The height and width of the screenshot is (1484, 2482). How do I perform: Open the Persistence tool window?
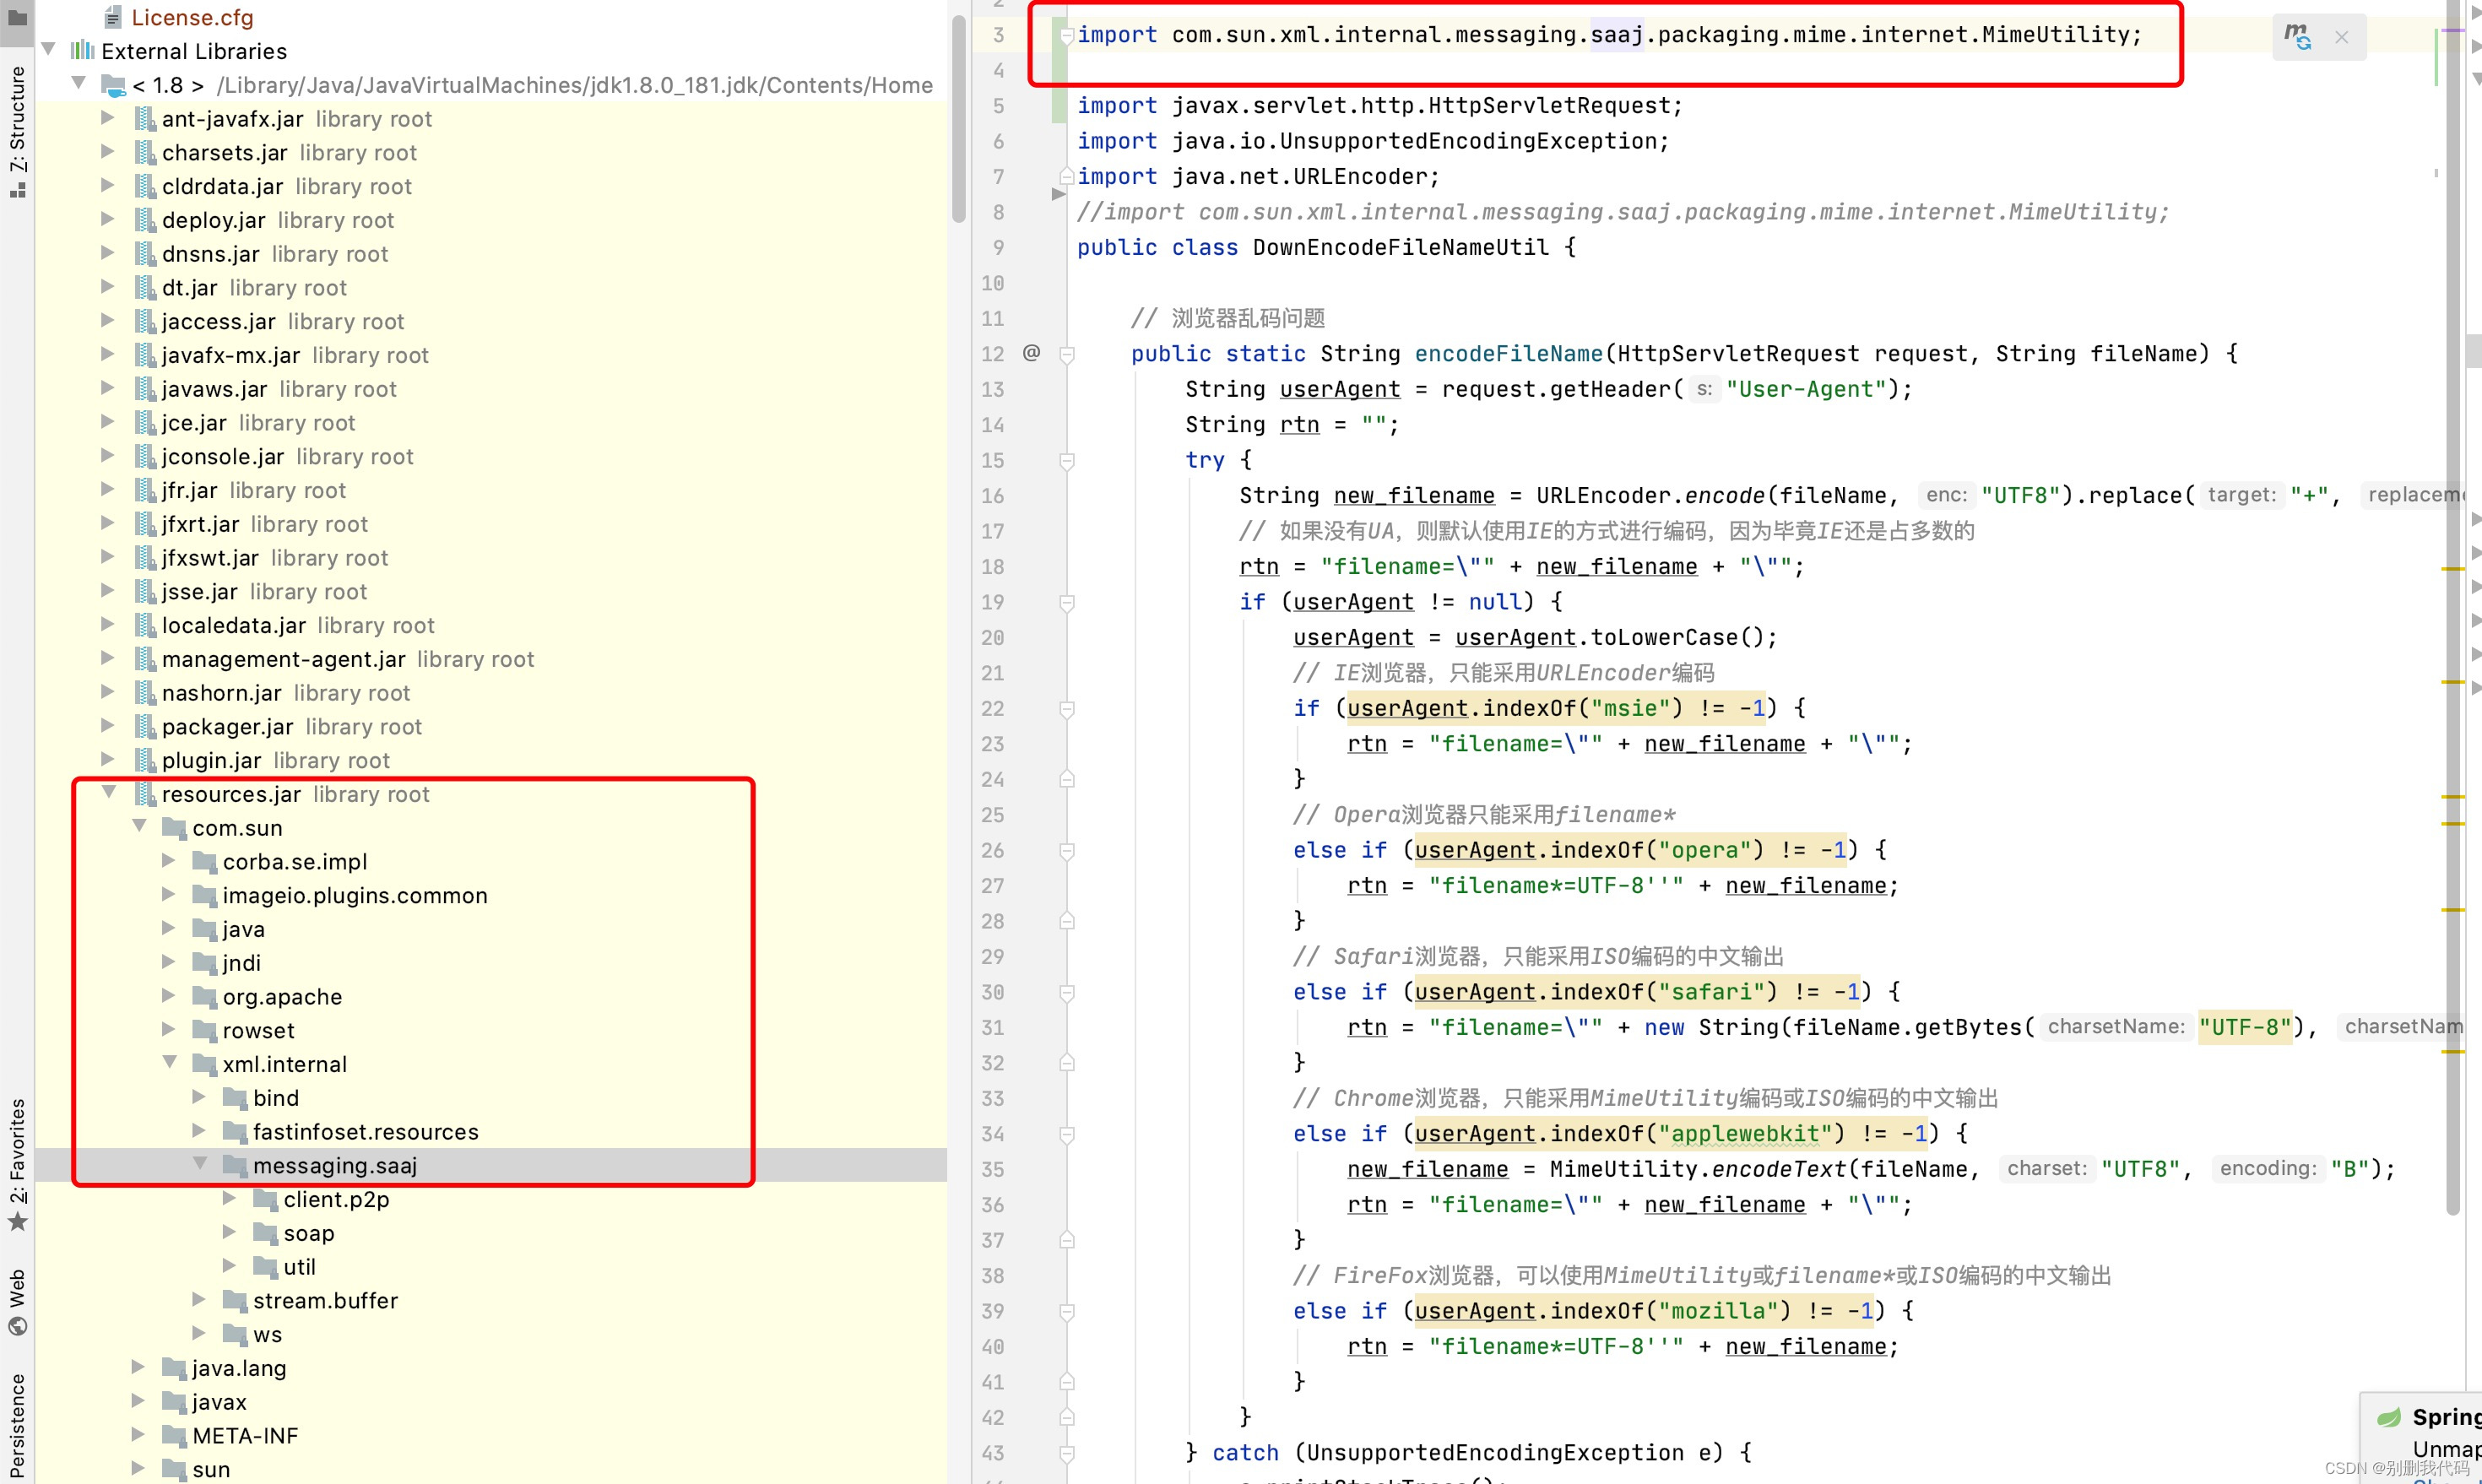pyautogui.click(x=17, y=1425)
